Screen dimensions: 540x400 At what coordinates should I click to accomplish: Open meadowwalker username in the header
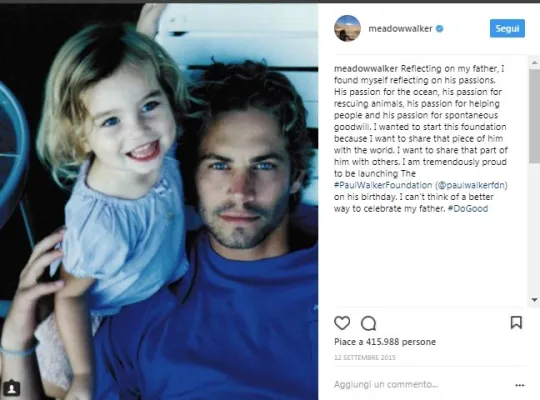tap(400, 29)
